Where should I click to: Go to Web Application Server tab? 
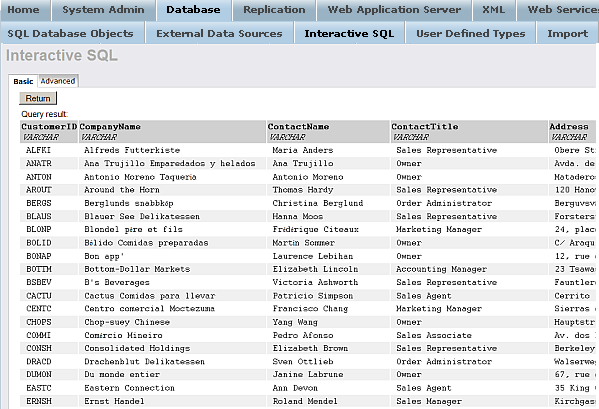394,10
